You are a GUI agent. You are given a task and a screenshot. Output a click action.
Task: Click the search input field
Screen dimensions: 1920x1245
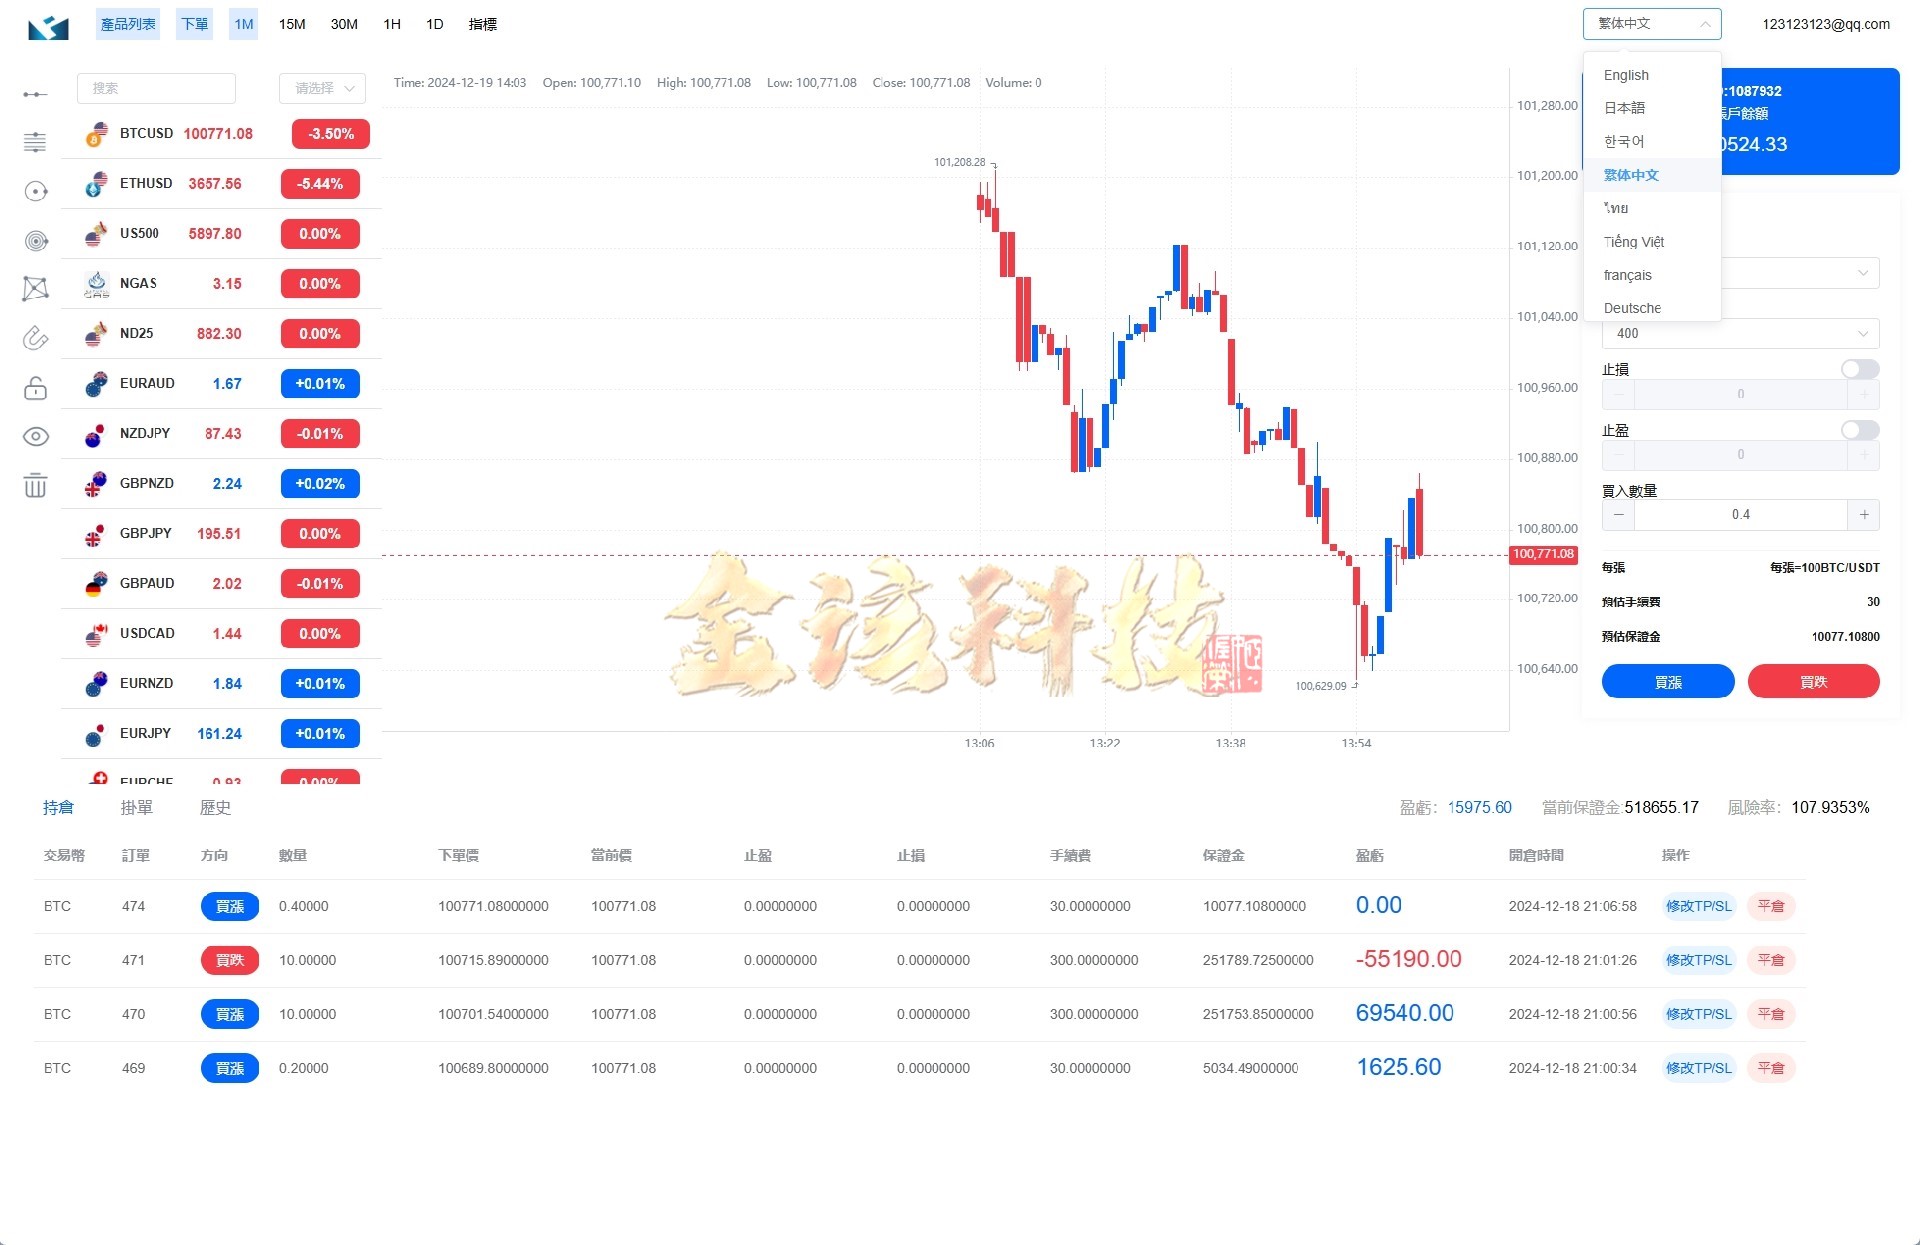(156, 88)
